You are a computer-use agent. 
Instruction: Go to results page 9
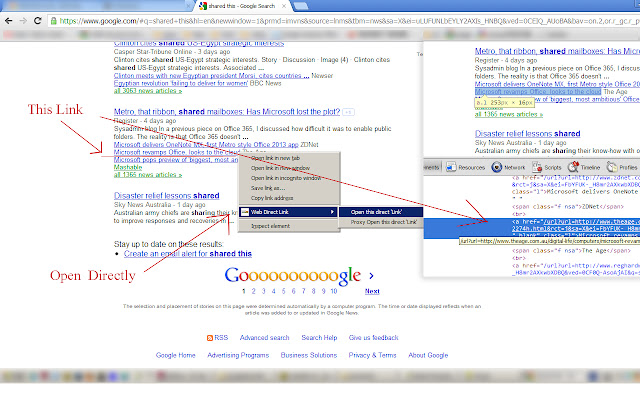point(323,291)
